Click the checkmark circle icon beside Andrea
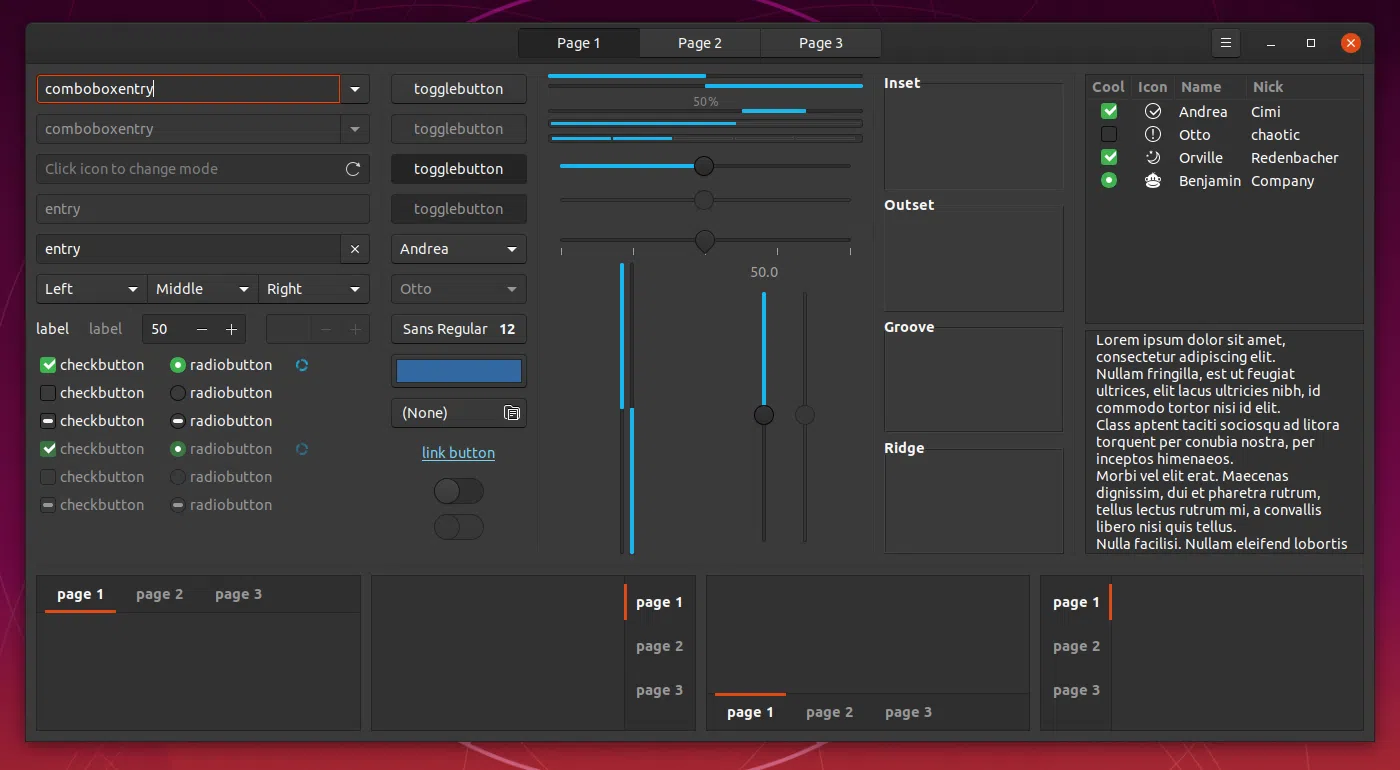This screenshot has width=1400, height=770. (x=1153, y=112)
